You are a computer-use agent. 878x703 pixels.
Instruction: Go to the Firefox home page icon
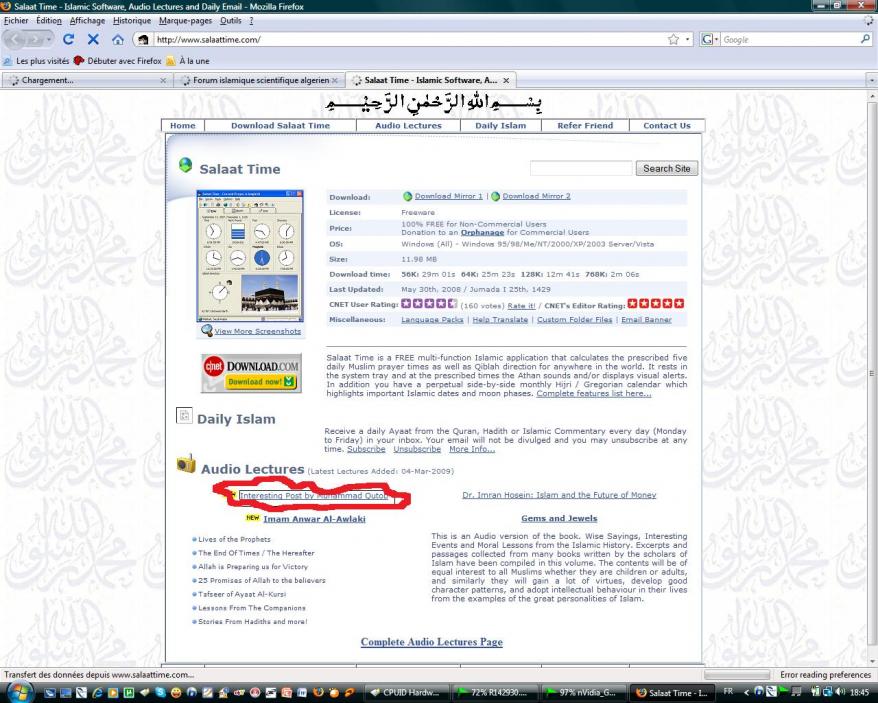(118, 39)
